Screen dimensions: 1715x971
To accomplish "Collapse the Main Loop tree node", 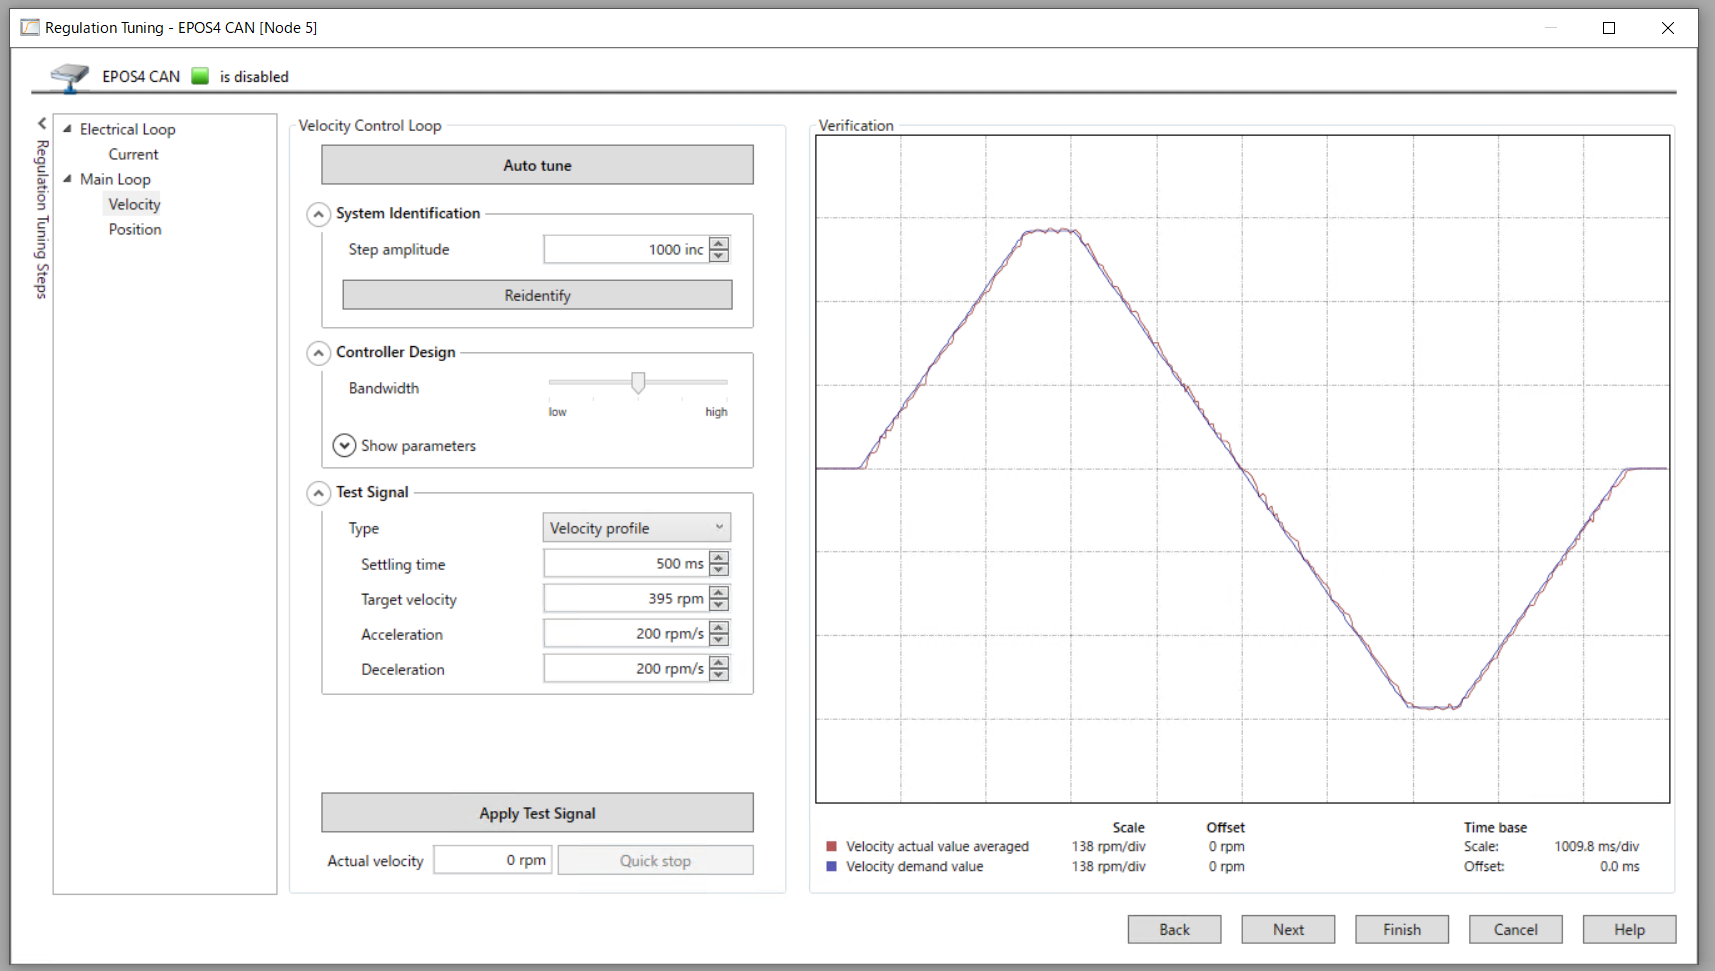I will pos(67,179).
